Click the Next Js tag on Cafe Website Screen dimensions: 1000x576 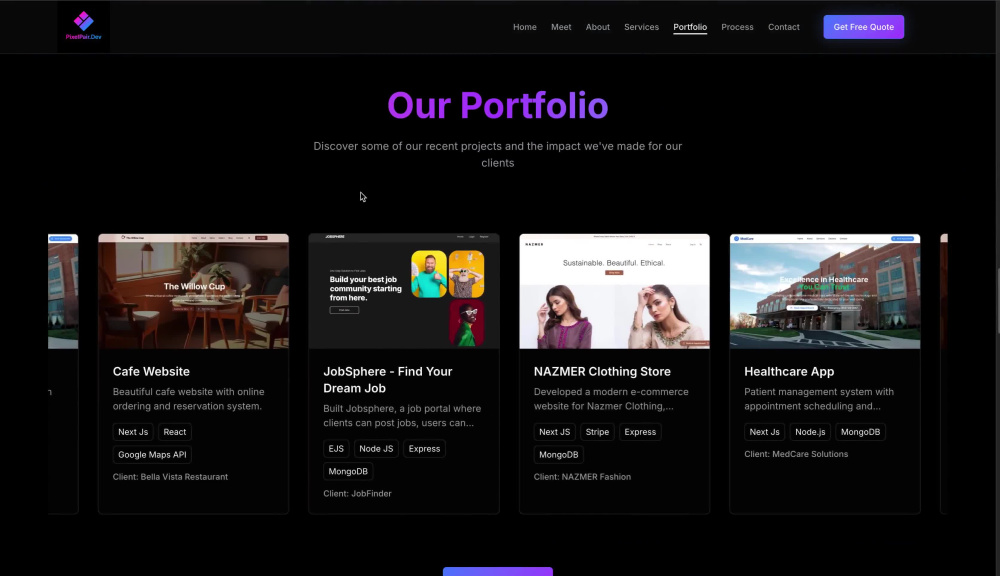point(133,432)
